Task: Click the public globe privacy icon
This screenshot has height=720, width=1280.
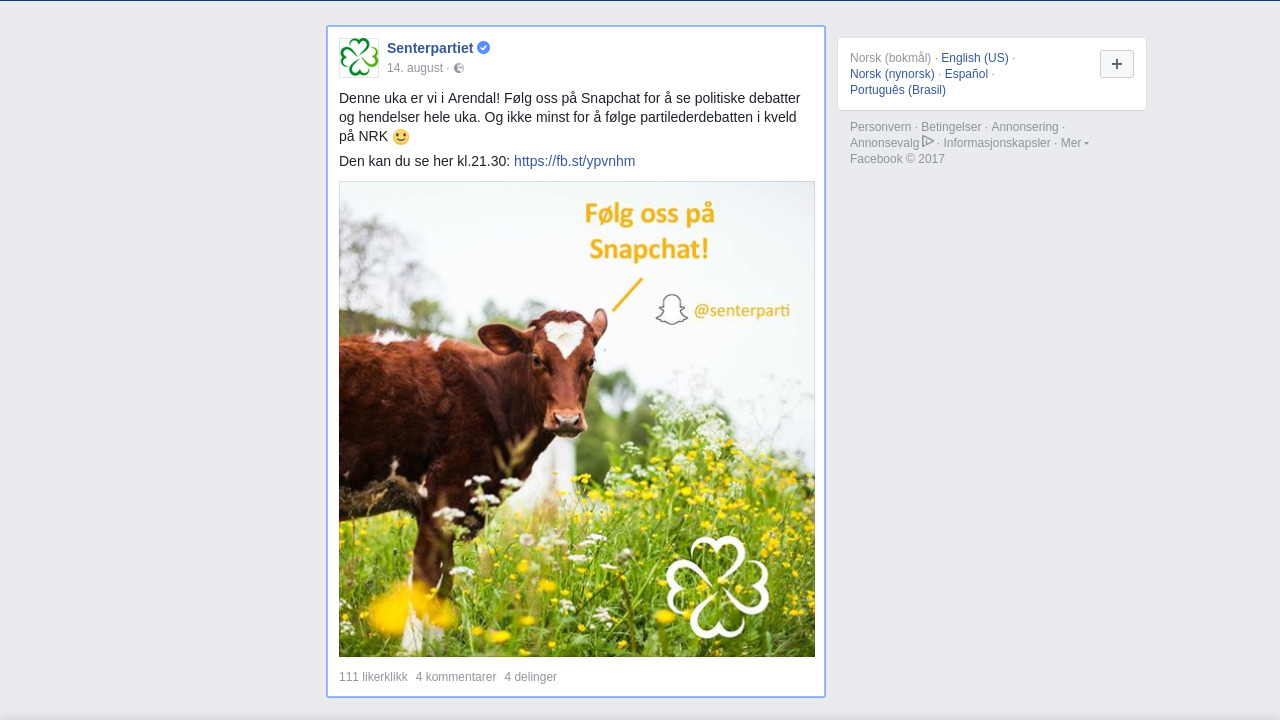Action: click(459, 68)
